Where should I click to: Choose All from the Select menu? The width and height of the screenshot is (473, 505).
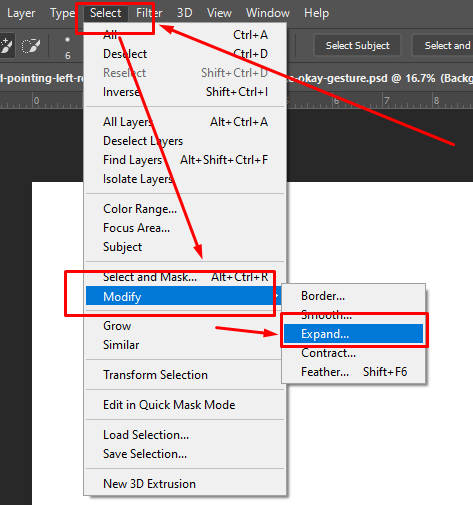tap(185, 35)
